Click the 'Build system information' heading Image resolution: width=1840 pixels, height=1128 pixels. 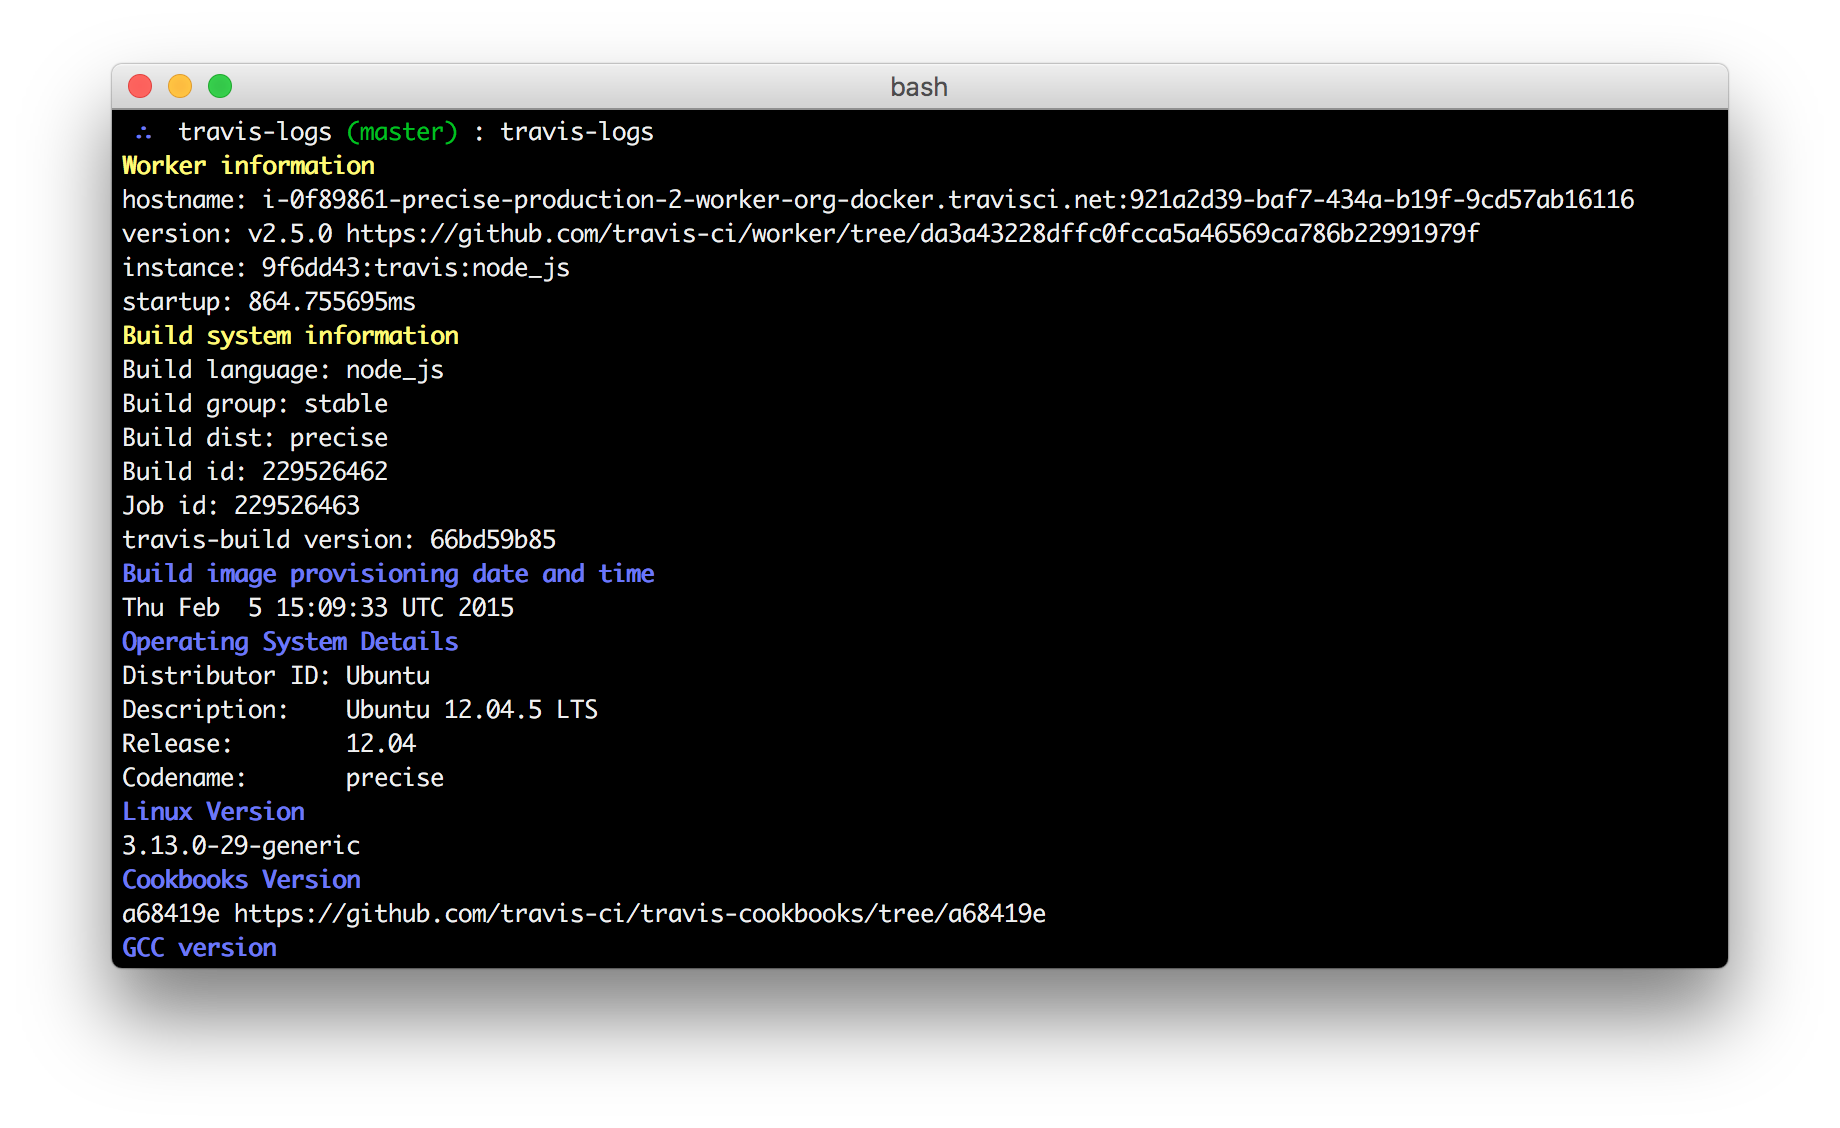pyautogui.click(x=290, y=336)
